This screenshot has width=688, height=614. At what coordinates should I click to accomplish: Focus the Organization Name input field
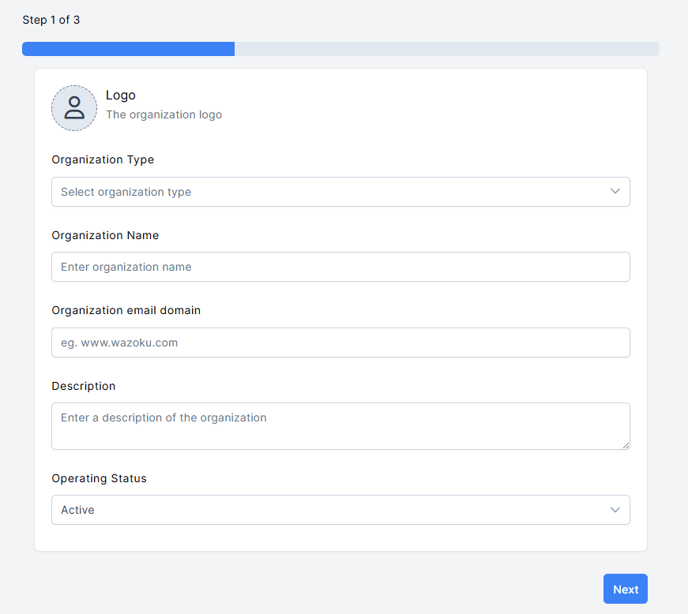tap(340, 267)
